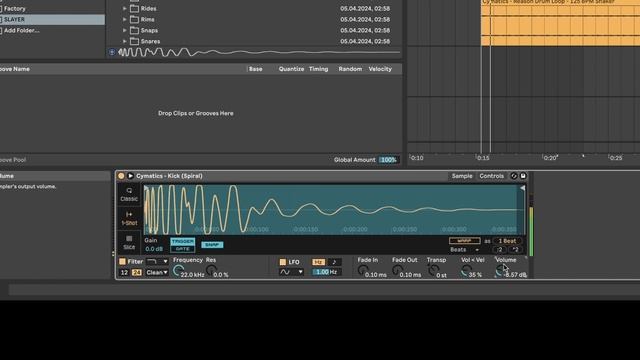Click Add Folder… in the browser
This screenshot has width=640, height=360.
22,30
